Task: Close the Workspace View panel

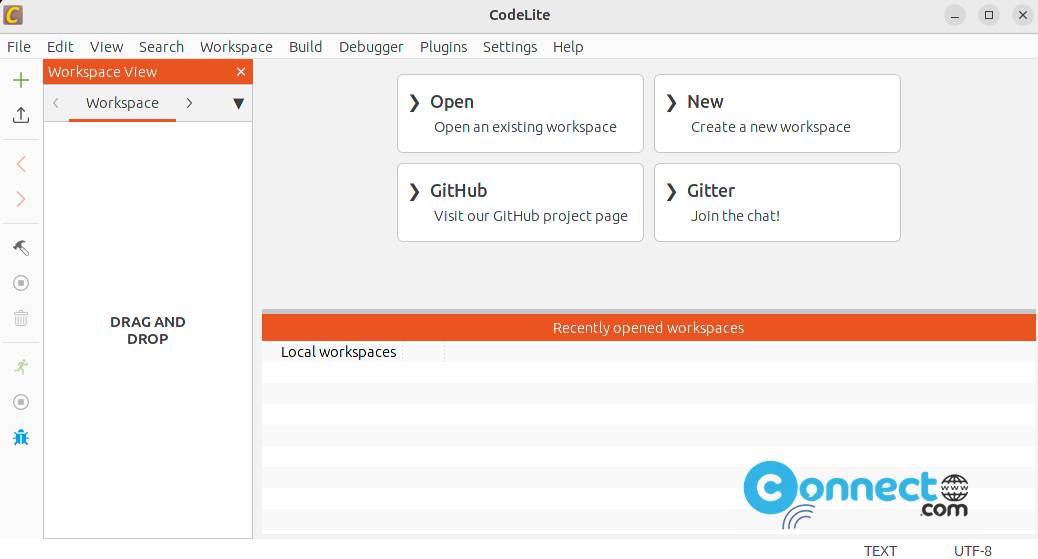Action: point(241,72)
